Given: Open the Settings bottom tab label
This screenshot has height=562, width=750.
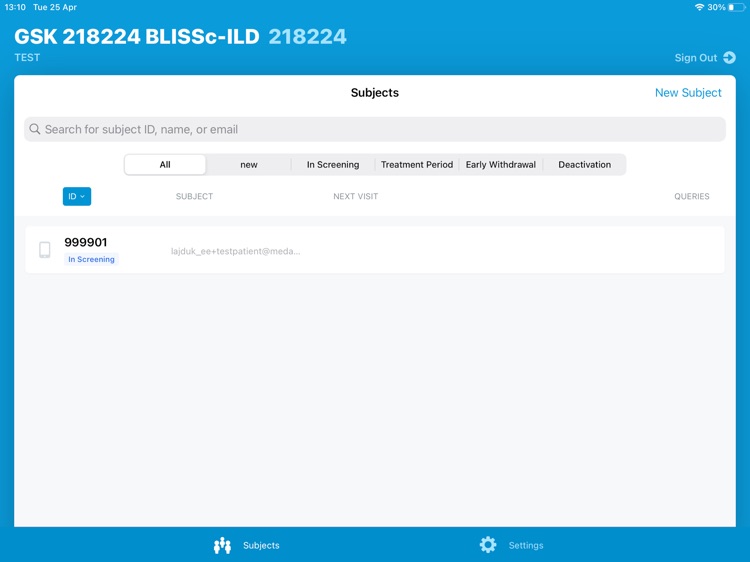Looking at the screenshot, I should 526,545.
